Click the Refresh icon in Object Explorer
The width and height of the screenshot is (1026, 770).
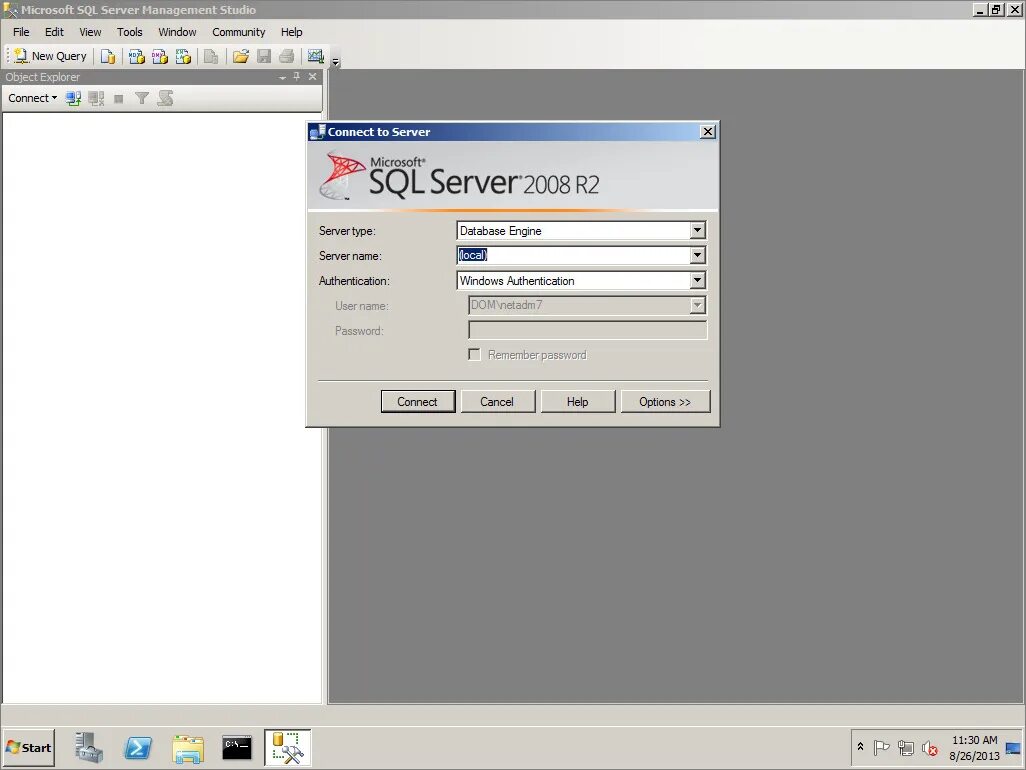pyautogui.click(x=166, y=98)
